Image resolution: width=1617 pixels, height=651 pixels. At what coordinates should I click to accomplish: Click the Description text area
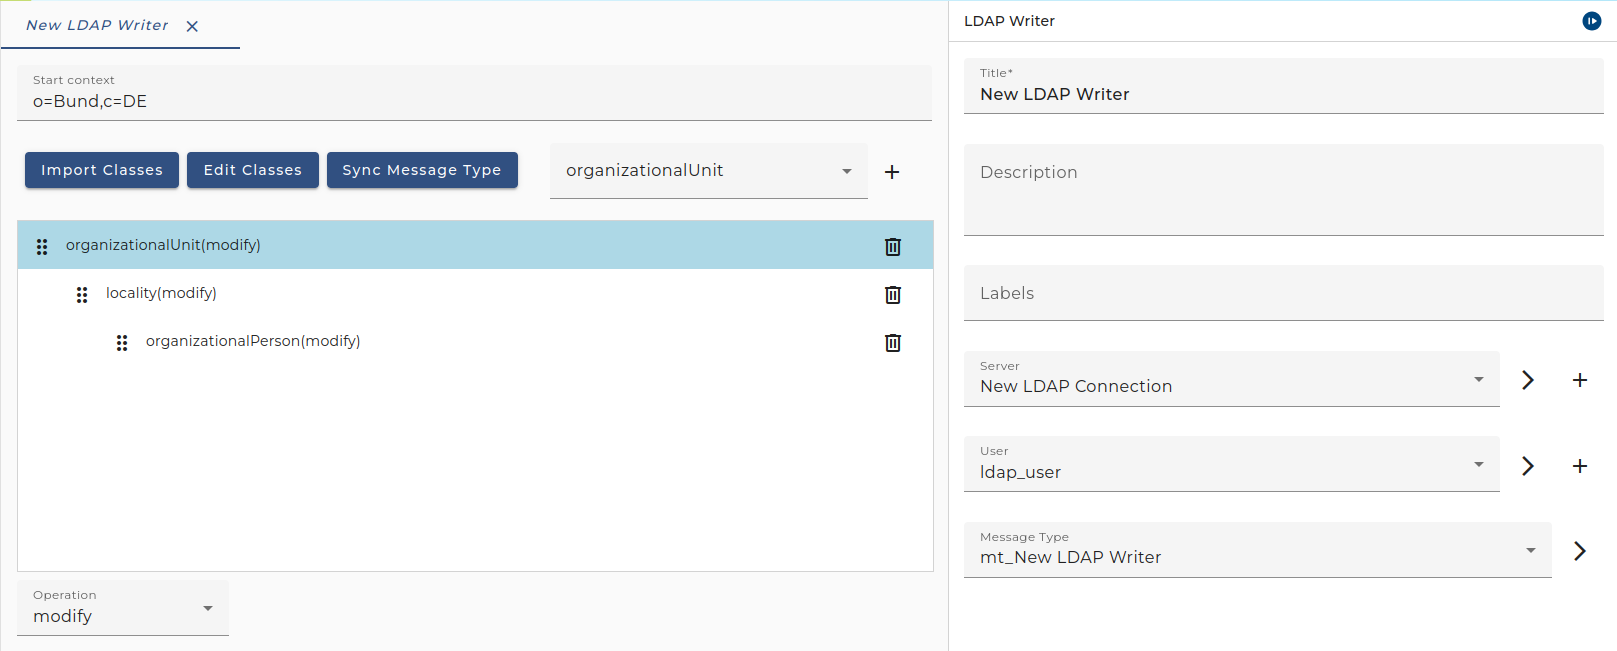coord(1283,190)
